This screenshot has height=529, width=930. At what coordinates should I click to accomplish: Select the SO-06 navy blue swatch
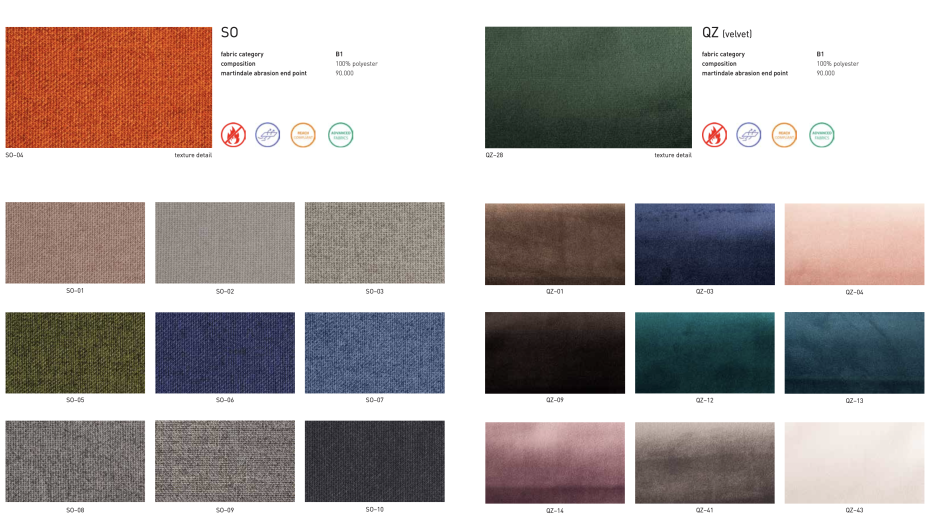coord(225,352)
